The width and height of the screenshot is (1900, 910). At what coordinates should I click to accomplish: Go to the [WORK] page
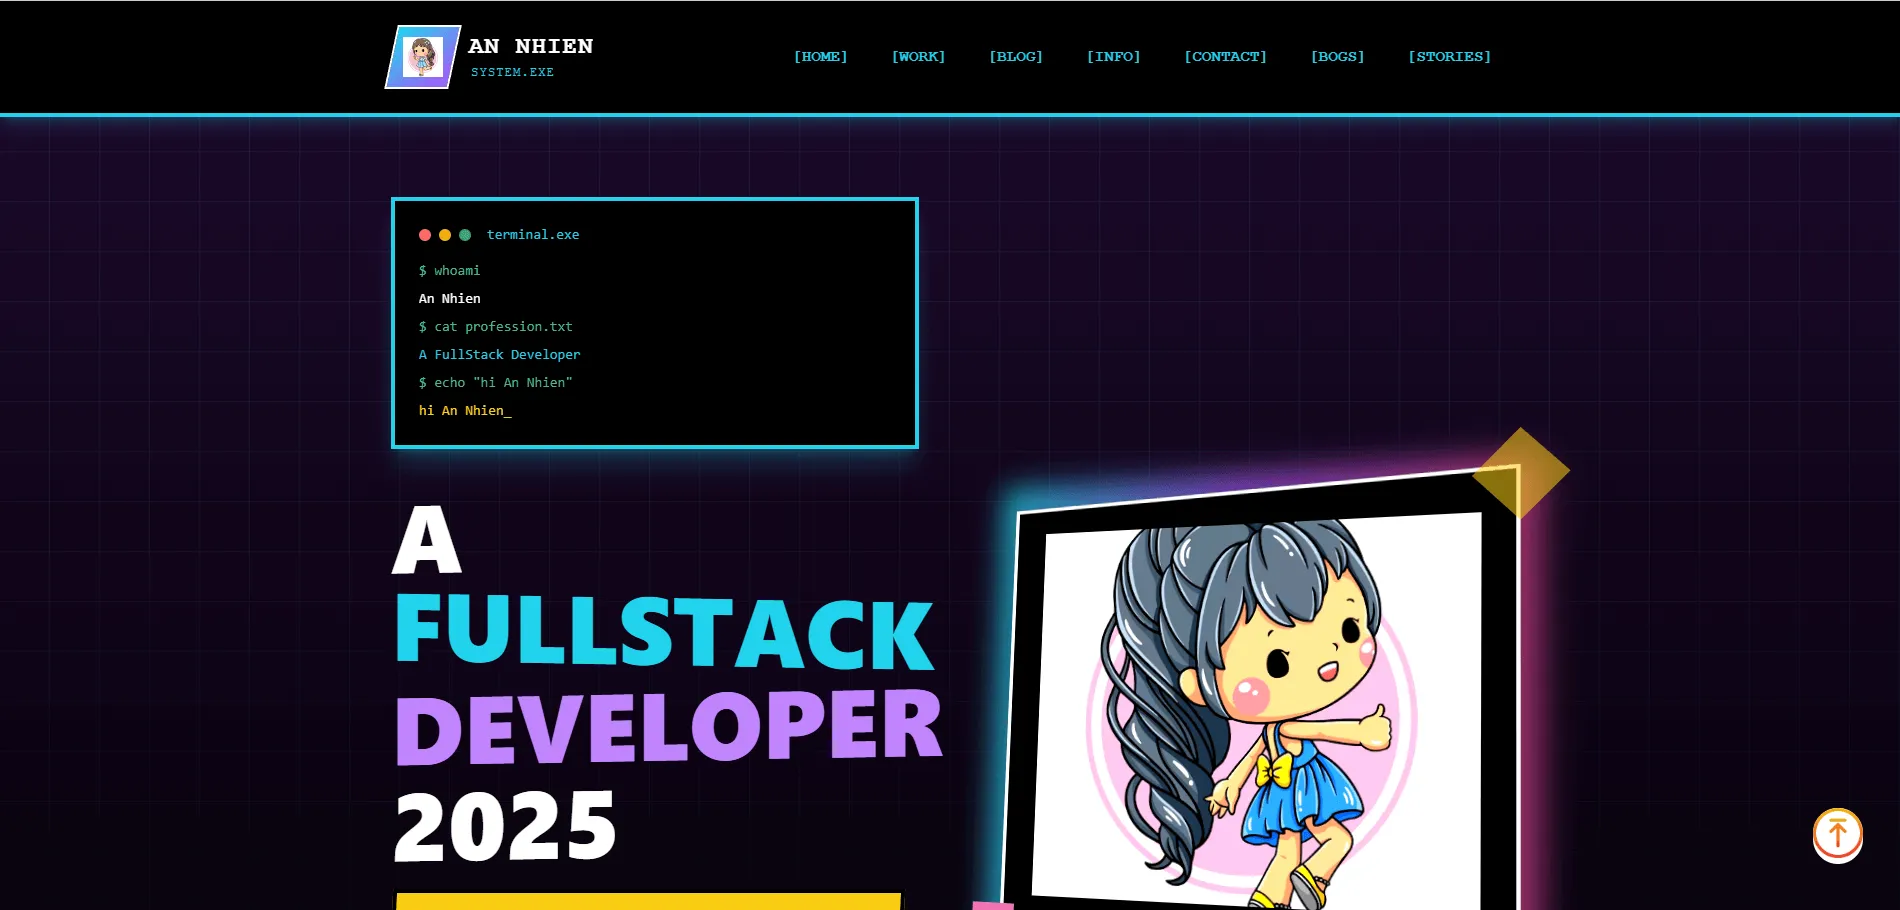[918, 57]
